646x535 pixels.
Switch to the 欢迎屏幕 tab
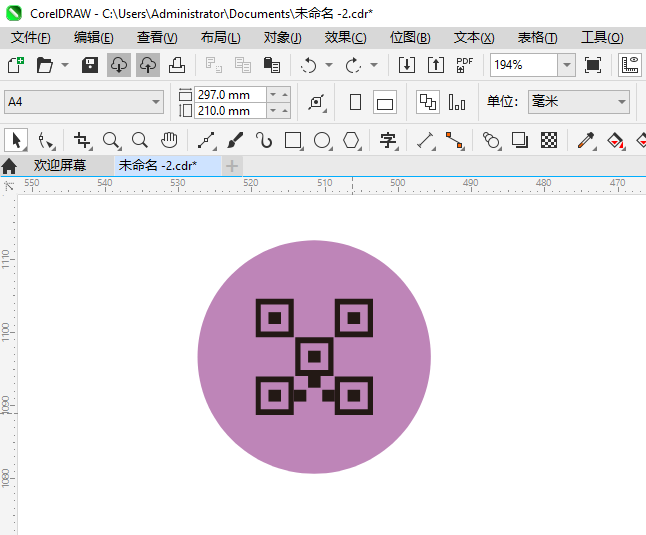click(x=60, y=166)
